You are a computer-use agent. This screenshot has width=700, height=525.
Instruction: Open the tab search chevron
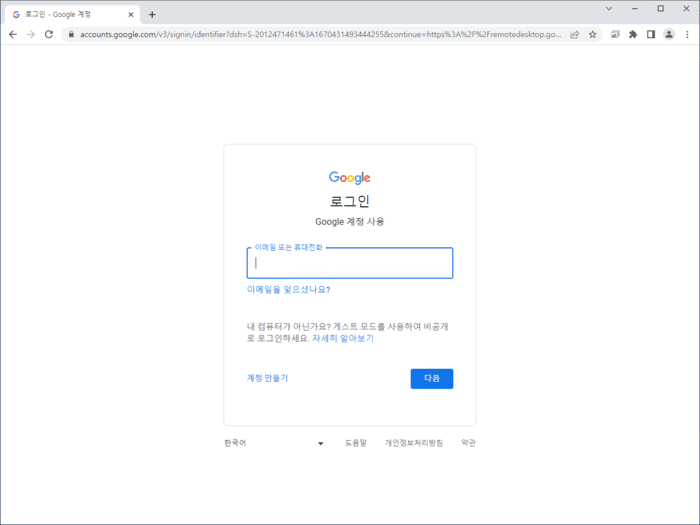coord(608,8)
